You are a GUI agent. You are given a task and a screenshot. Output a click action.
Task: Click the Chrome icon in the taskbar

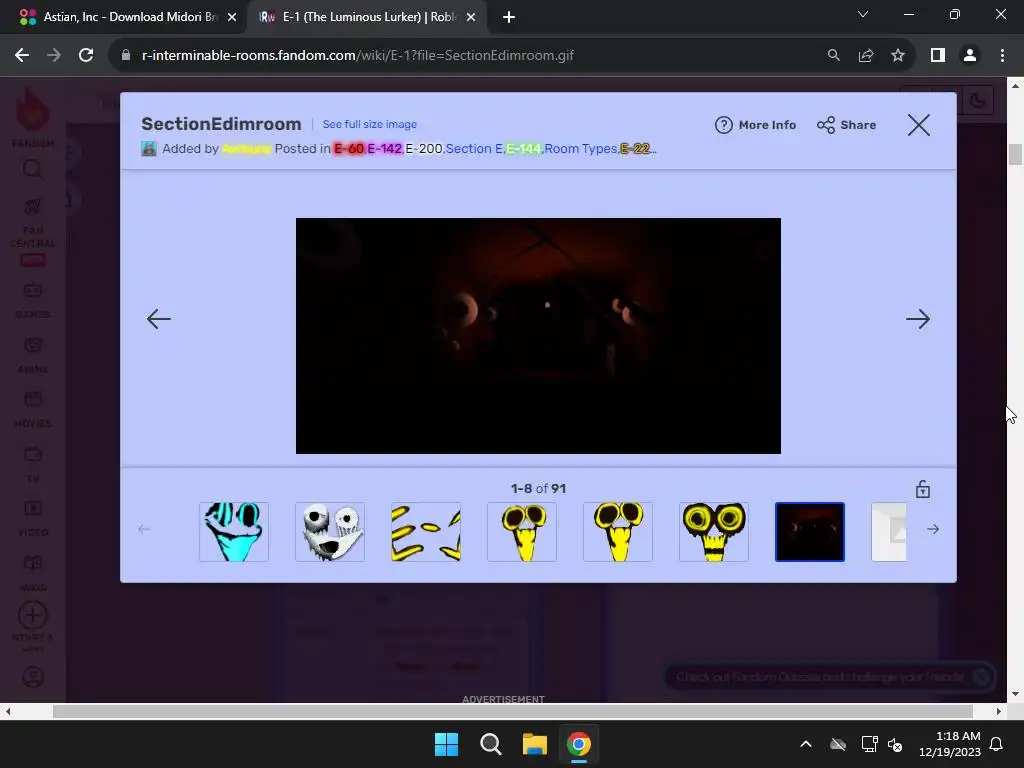tap(579, 744)
